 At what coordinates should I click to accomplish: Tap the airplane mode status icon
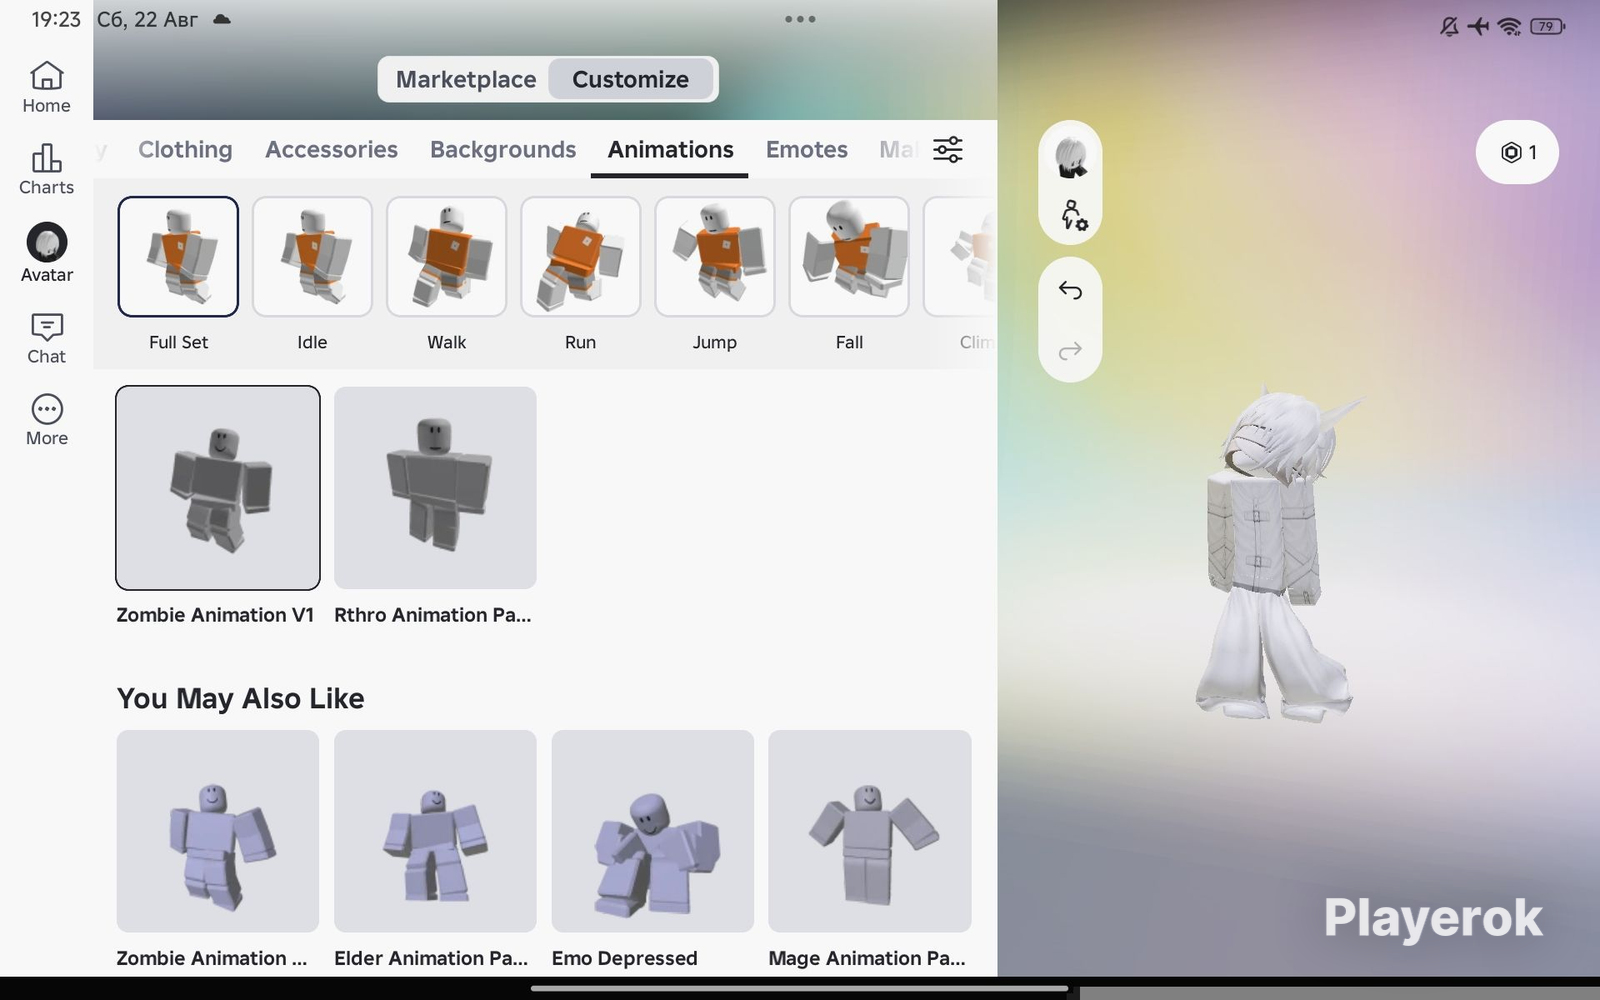coord(1478,27)
